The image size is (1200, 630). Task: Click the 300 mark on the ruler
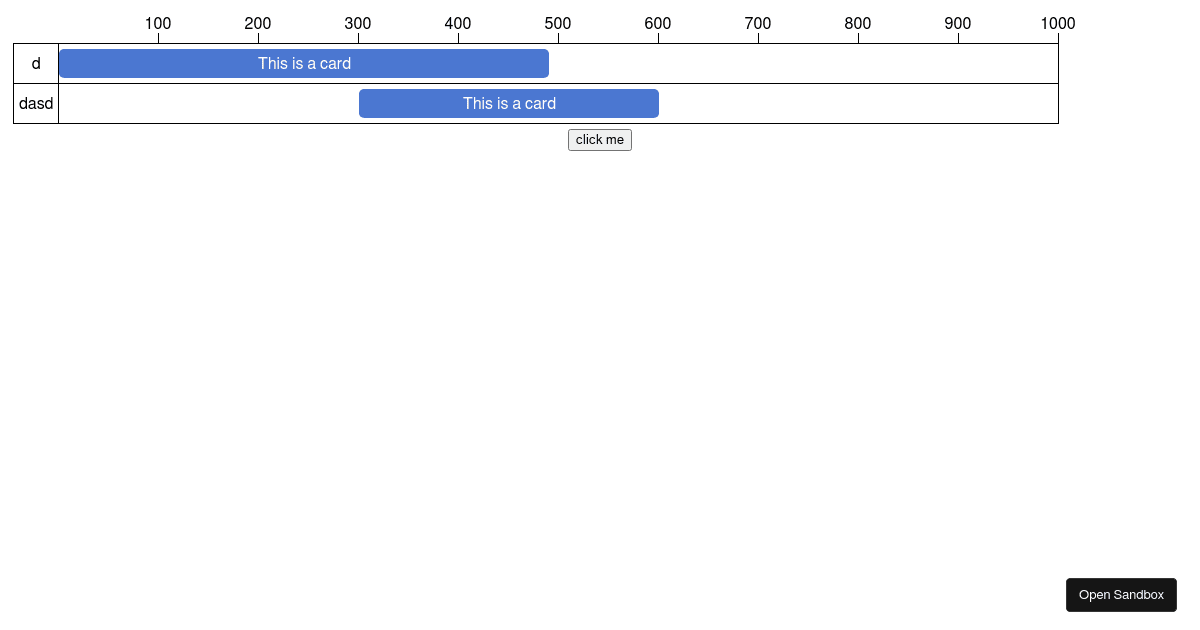(x=358, y=23)
